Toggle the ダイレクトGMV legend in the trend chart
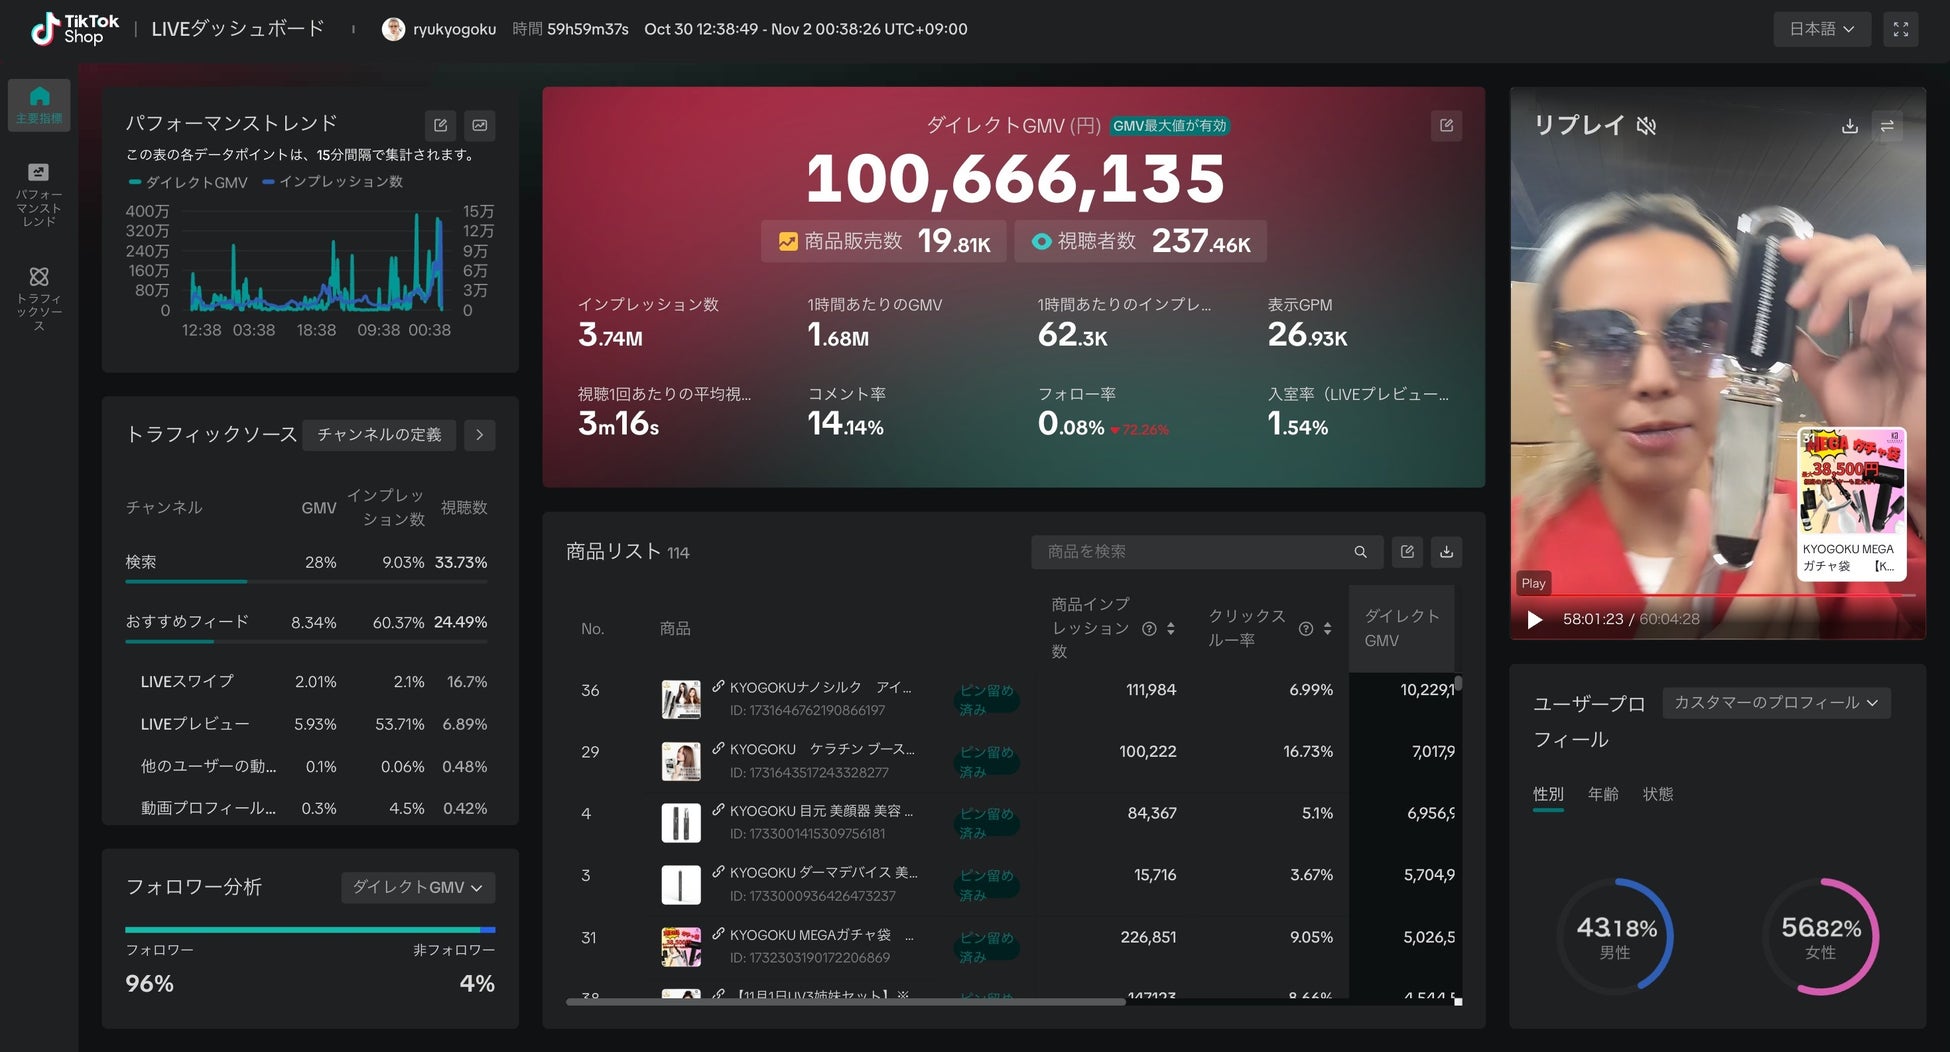This screenshot has height=1052, width=1950. coord(186,182)
